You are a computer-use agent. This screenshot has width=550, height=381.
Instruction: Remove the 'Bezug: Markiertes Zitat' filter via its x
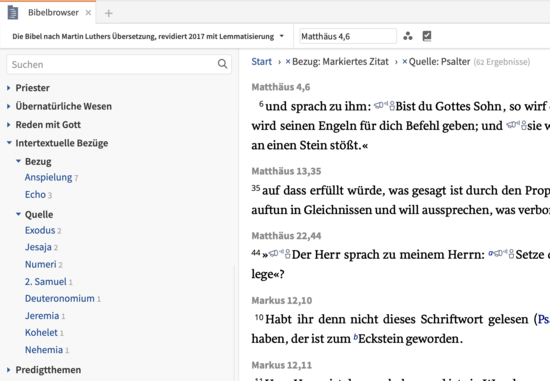(x=288, y=62)
